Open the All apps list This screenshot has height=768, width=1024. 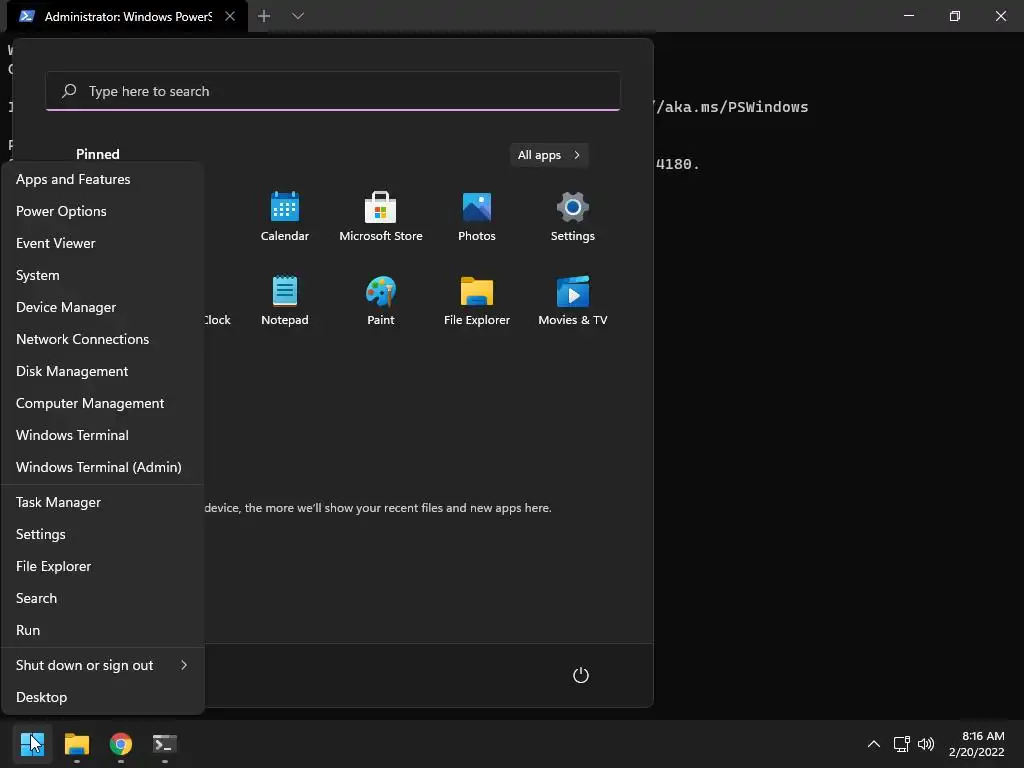(x=549, y=155)
